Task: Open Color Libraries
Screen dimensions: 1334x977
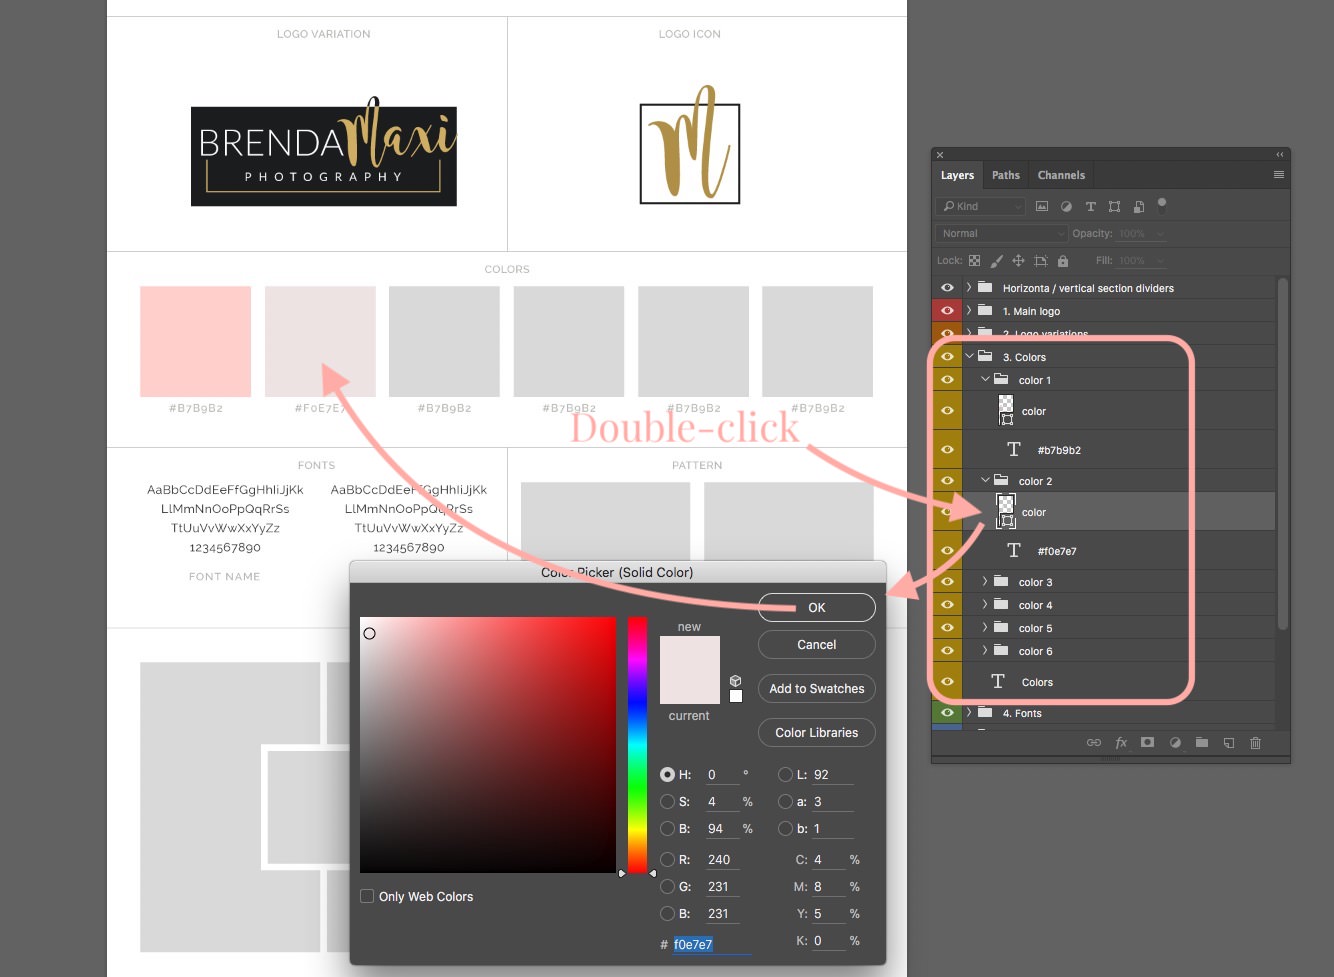Action: pyautogui.click(x=817, y=732)
